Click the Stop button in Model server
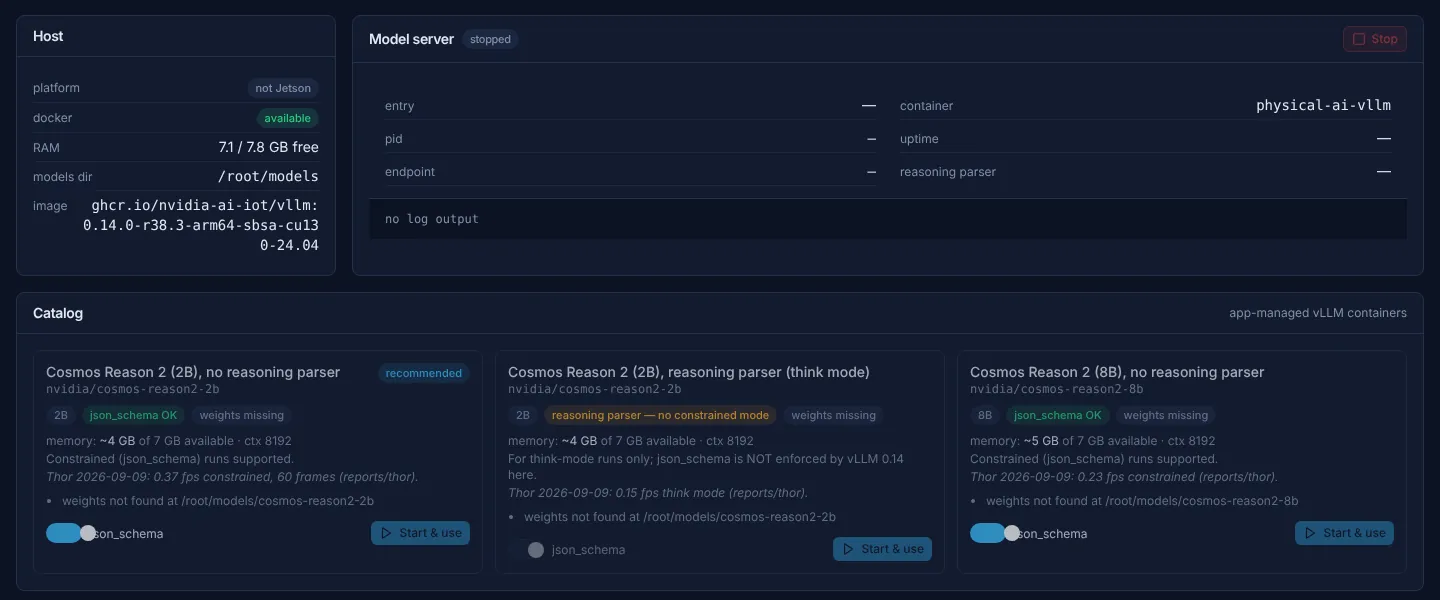The height and width of the screenshot is (600, 1440). point(1375,39)
